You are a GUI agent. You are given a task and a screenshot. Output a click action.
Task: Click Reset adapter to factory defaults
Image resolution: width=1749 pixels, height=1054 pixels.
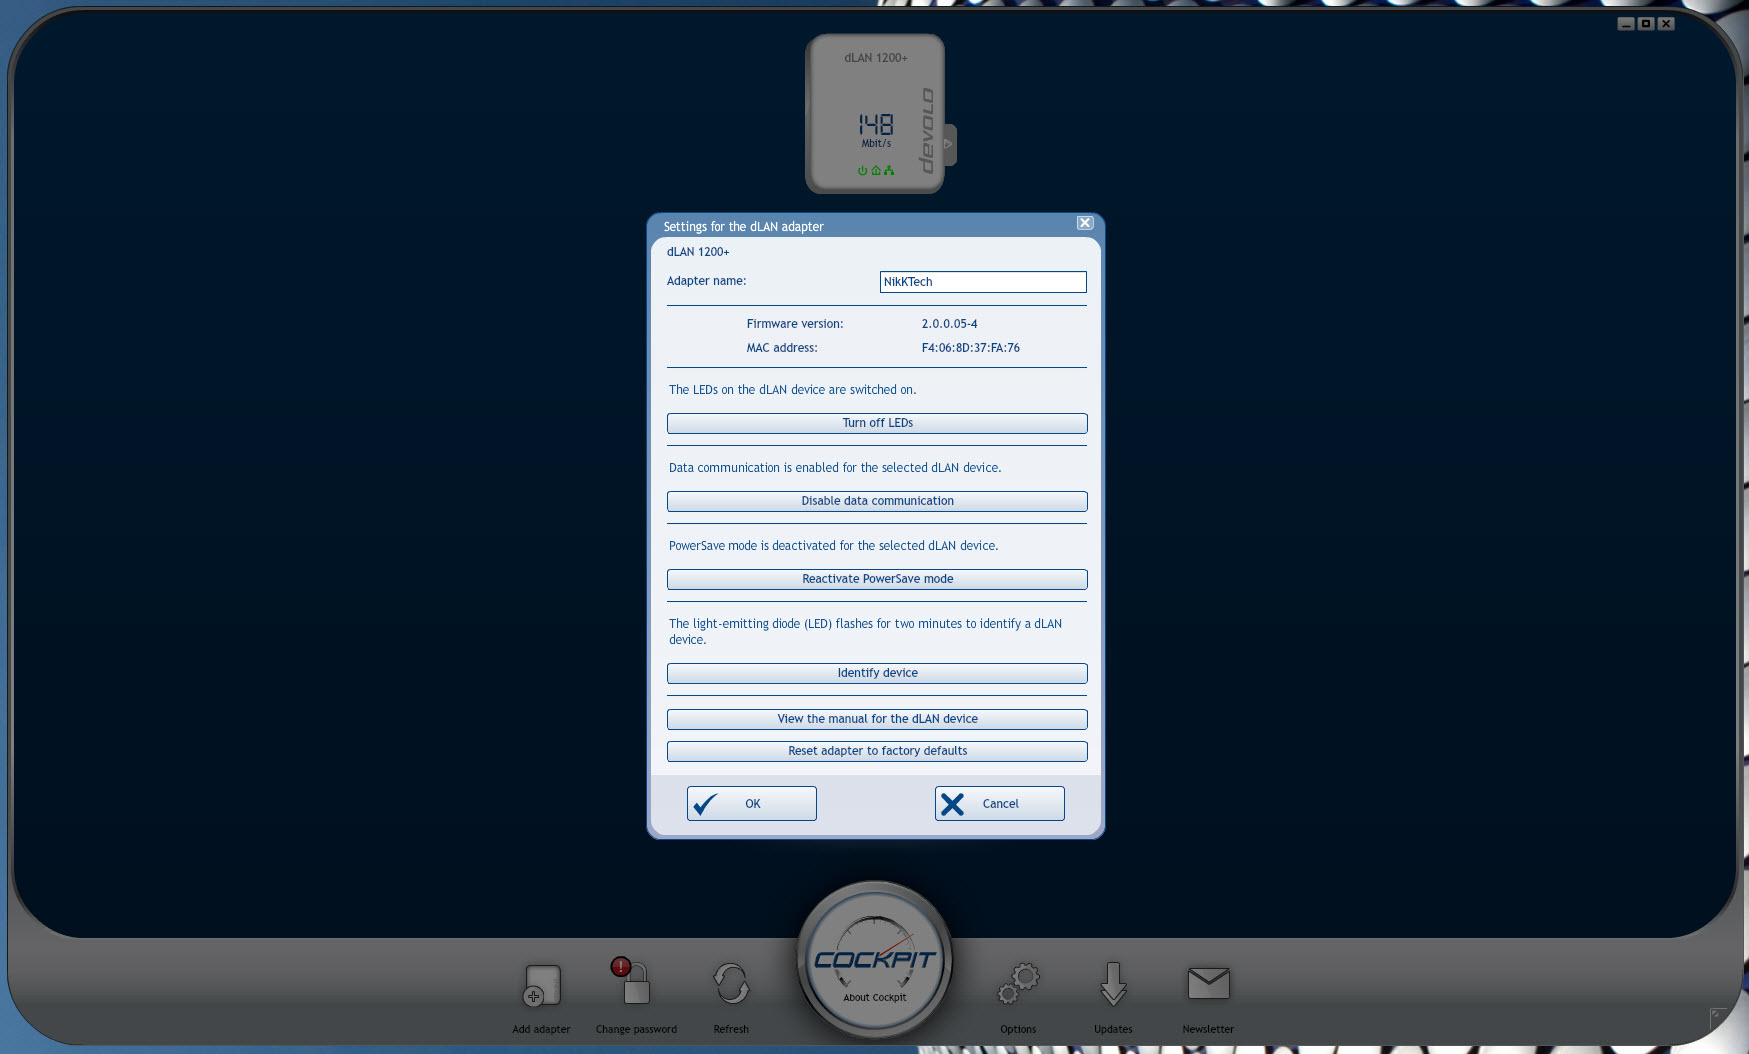pos(877,751)
